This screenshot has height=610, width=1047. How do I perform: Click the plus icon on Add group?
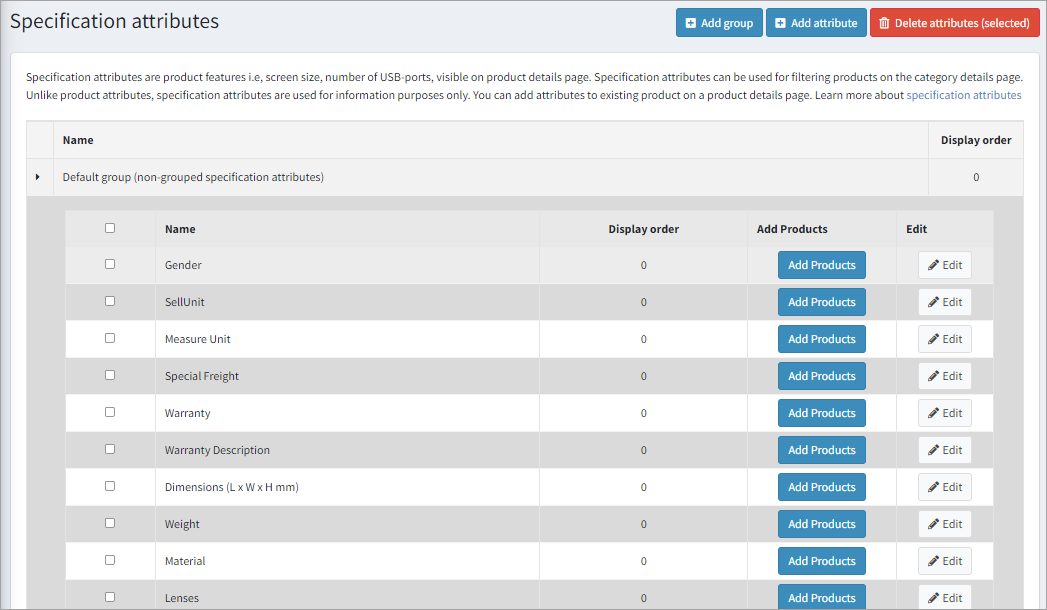(690, 23)
